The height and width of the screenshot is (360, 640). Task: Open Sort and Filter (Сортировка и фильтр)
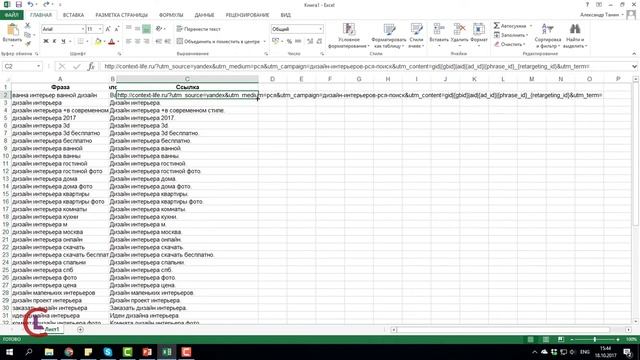click(x=547, y=36)
